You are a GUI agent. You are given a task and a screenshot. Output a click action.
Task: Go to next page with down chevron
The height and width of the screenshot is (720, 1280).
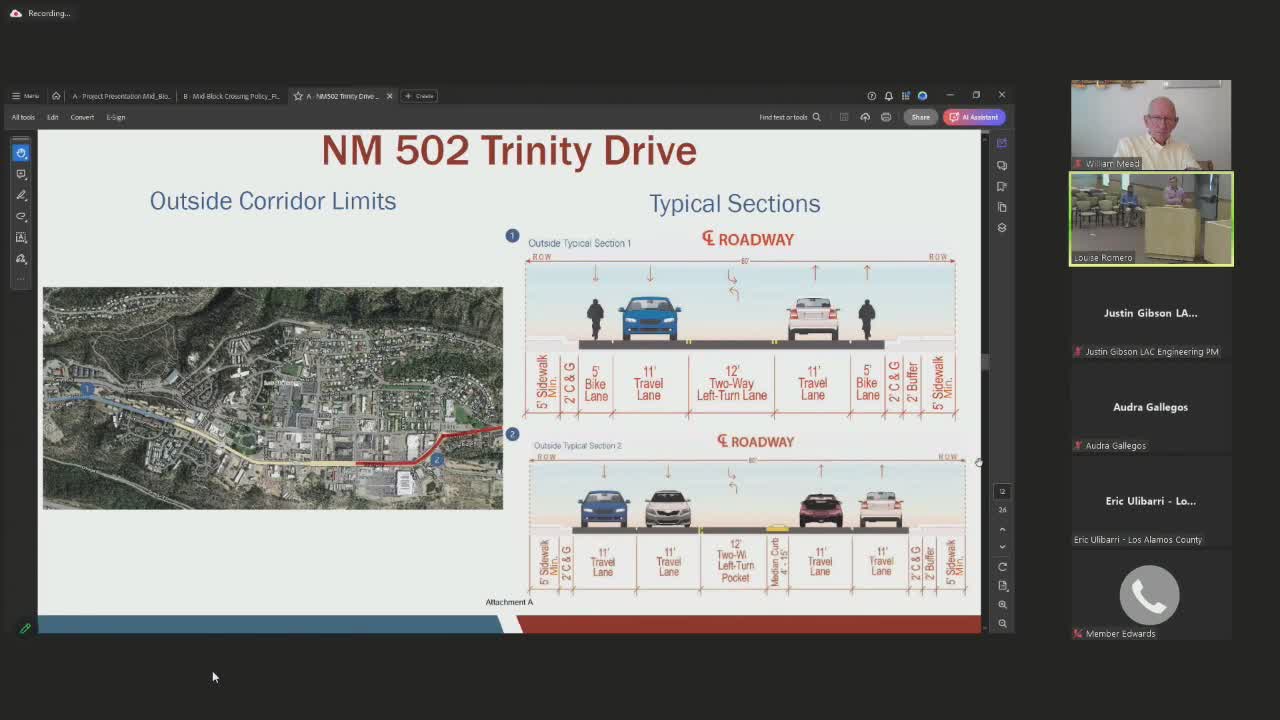(1002, 547)
